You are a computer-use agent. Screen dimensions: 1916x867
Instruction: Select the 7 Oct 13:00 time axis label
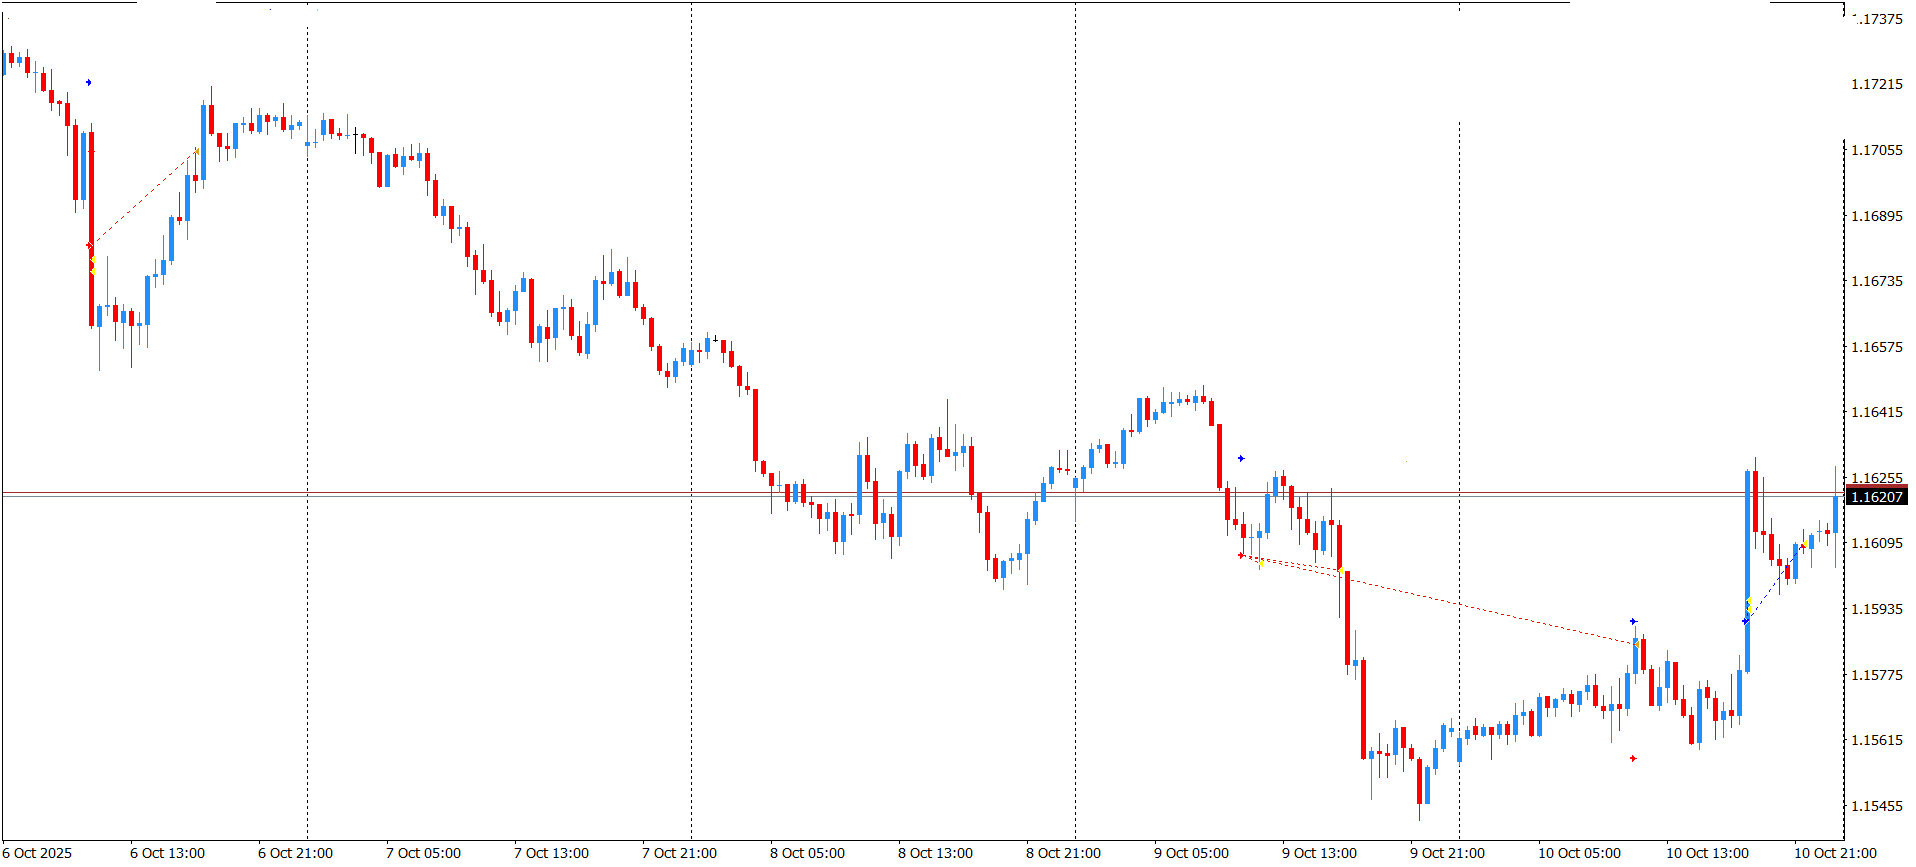(551, 853)
